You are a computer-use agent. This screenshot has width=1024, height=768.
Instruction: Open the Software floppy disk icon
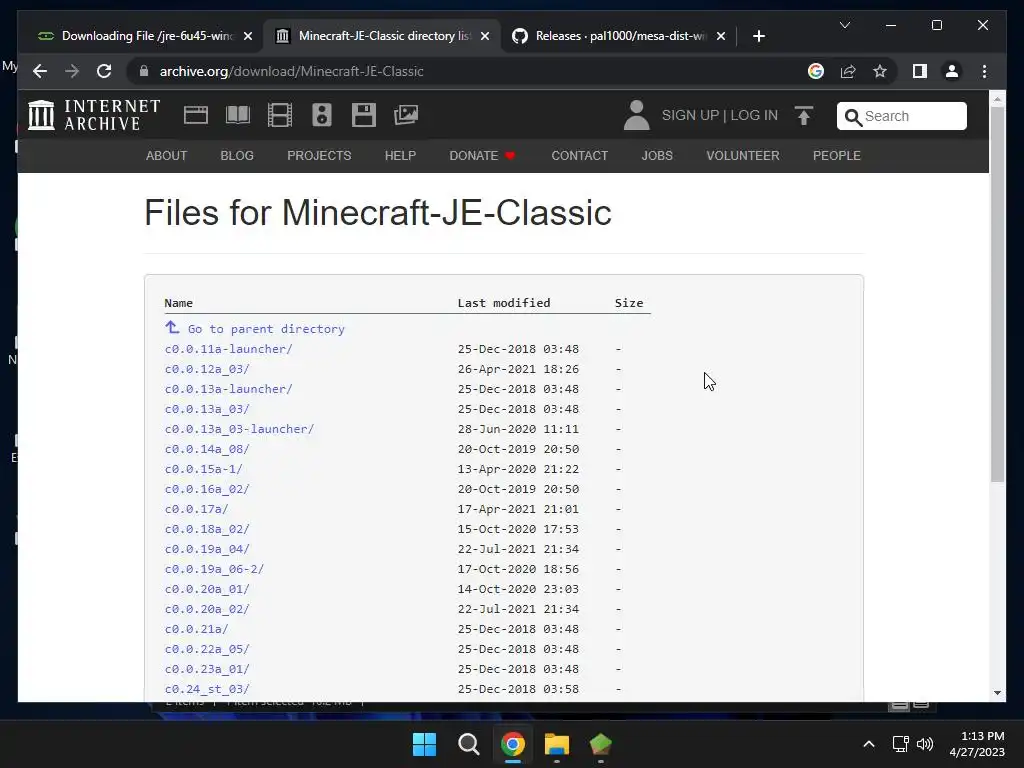[364, 115]
